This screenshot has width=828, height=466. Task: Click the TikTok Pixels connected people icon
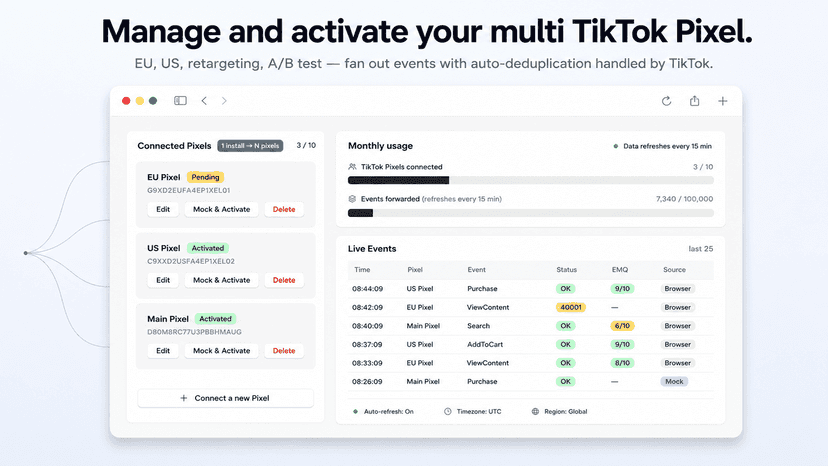(352, 166)
